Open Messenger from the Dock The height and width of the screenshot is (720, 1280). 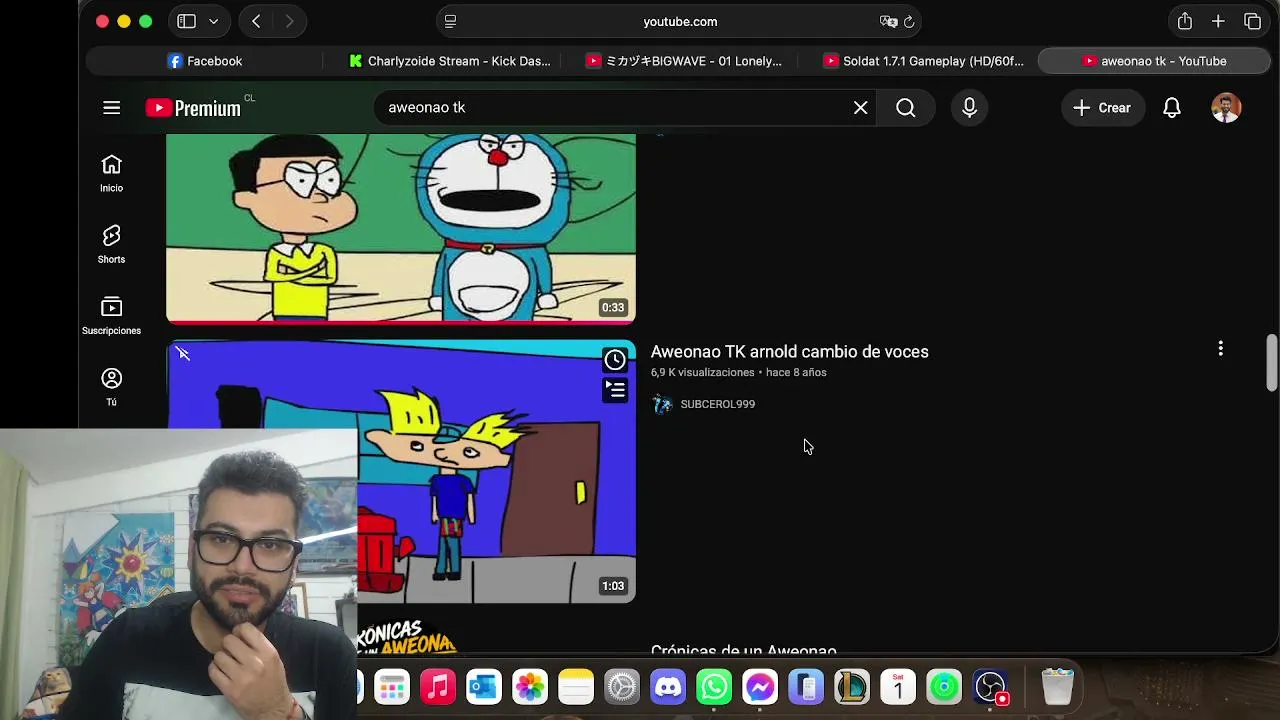[760, 687]
